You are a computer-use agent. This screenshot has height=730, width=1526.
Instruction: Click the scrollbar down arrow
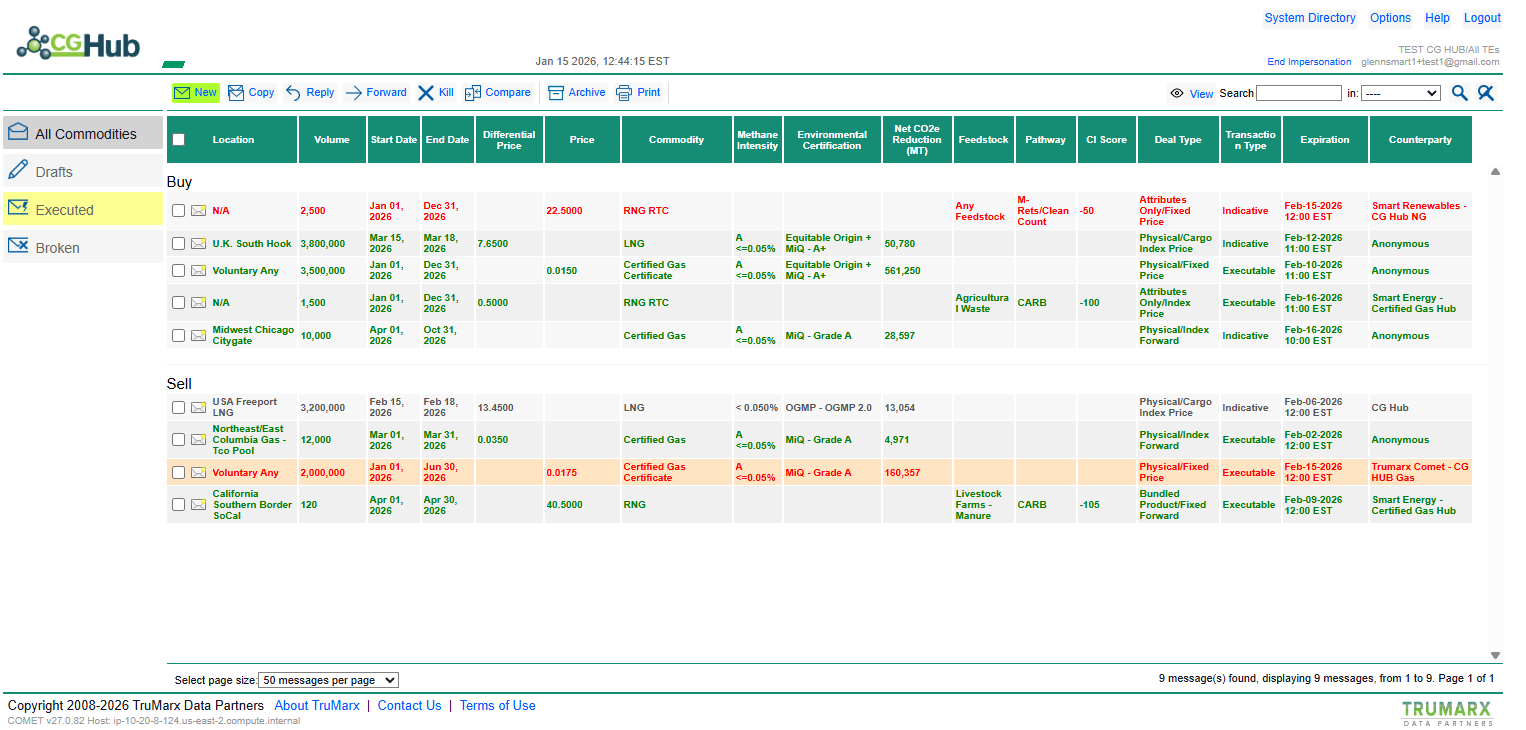(1495, 656)
